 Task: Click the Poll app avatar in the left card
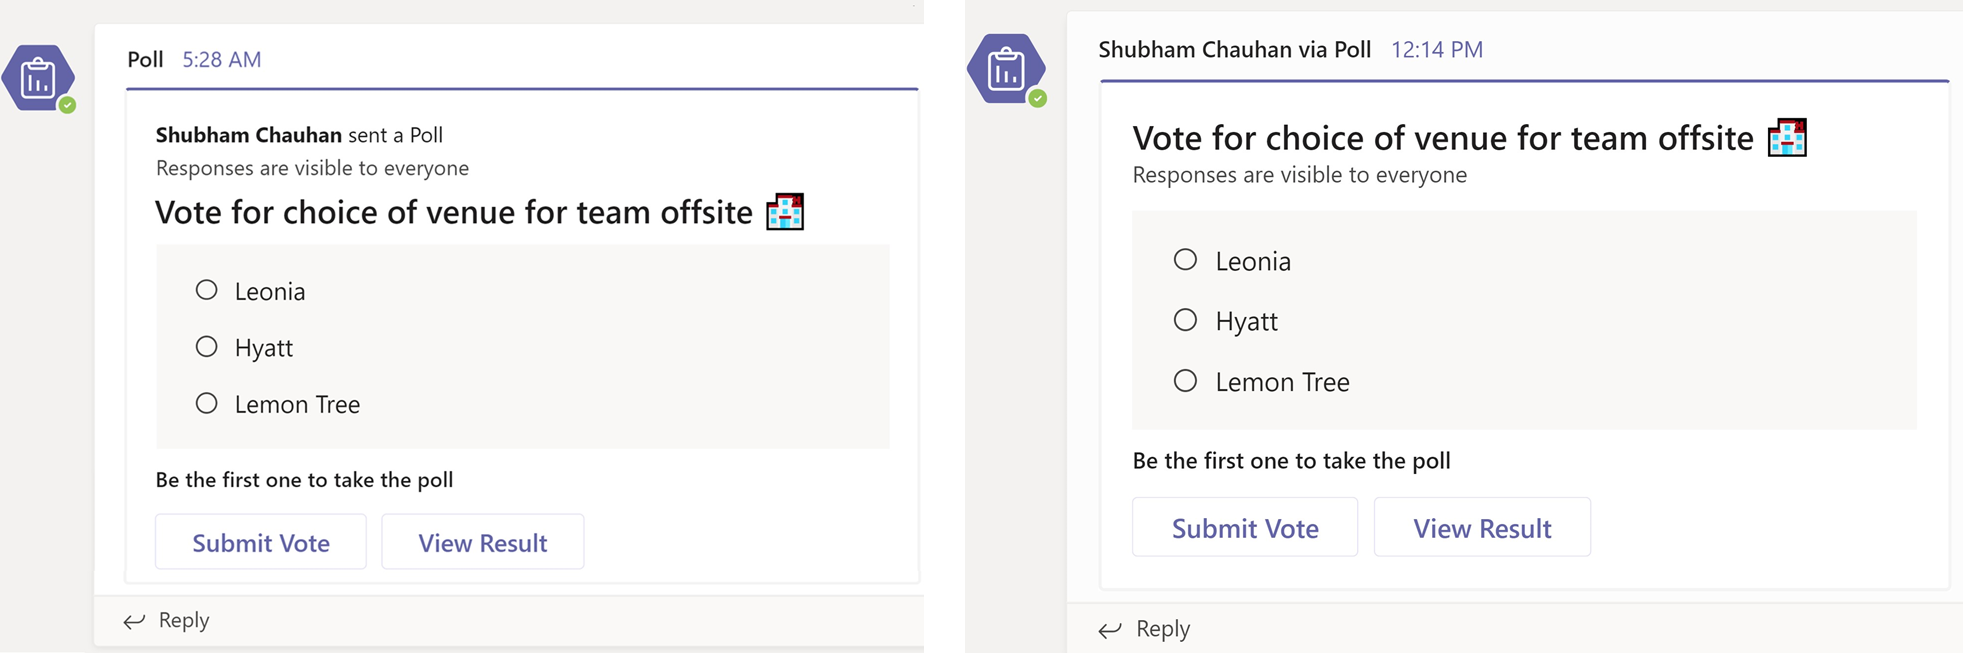[38, 78]
